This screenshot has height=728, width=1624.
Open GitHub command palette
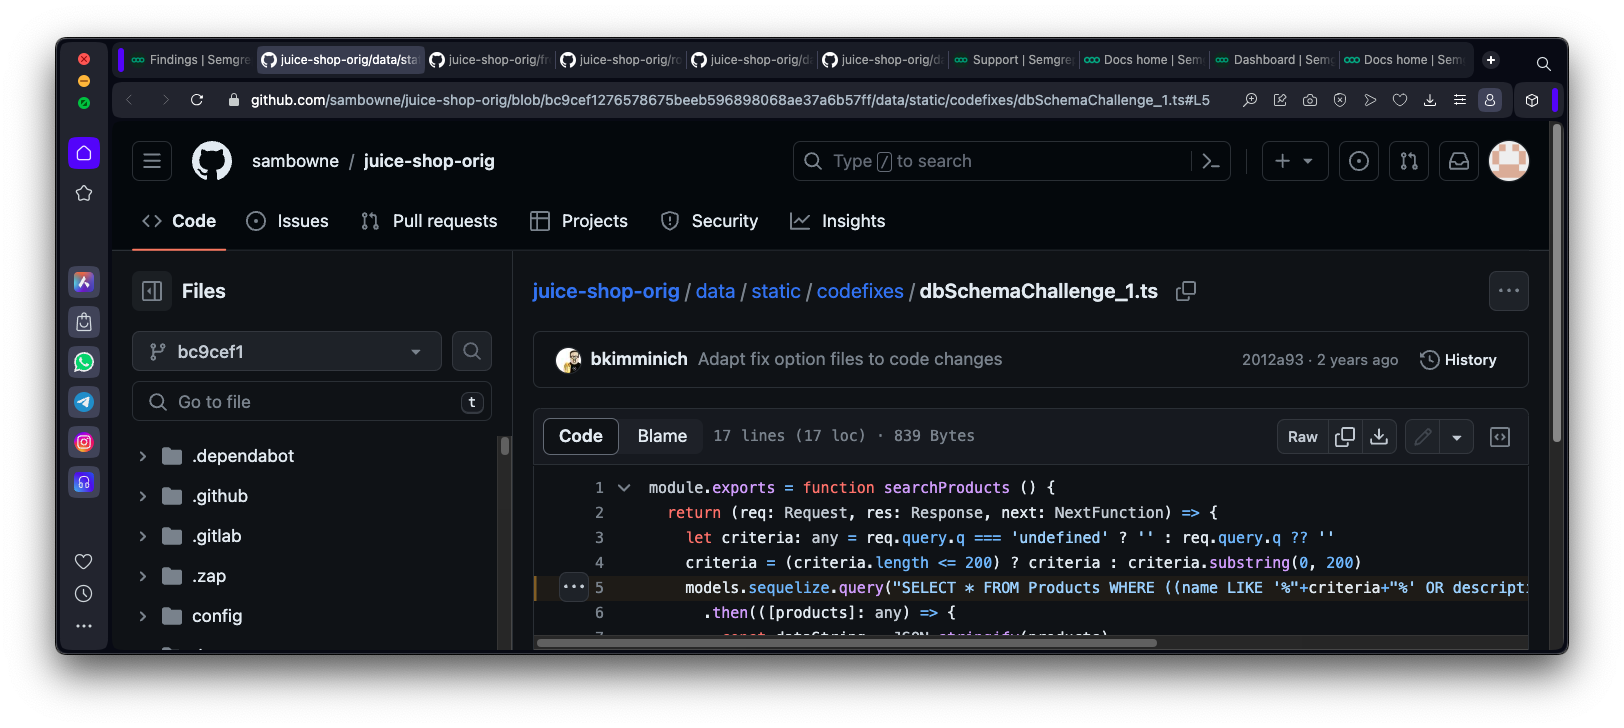coord(1210,161)
